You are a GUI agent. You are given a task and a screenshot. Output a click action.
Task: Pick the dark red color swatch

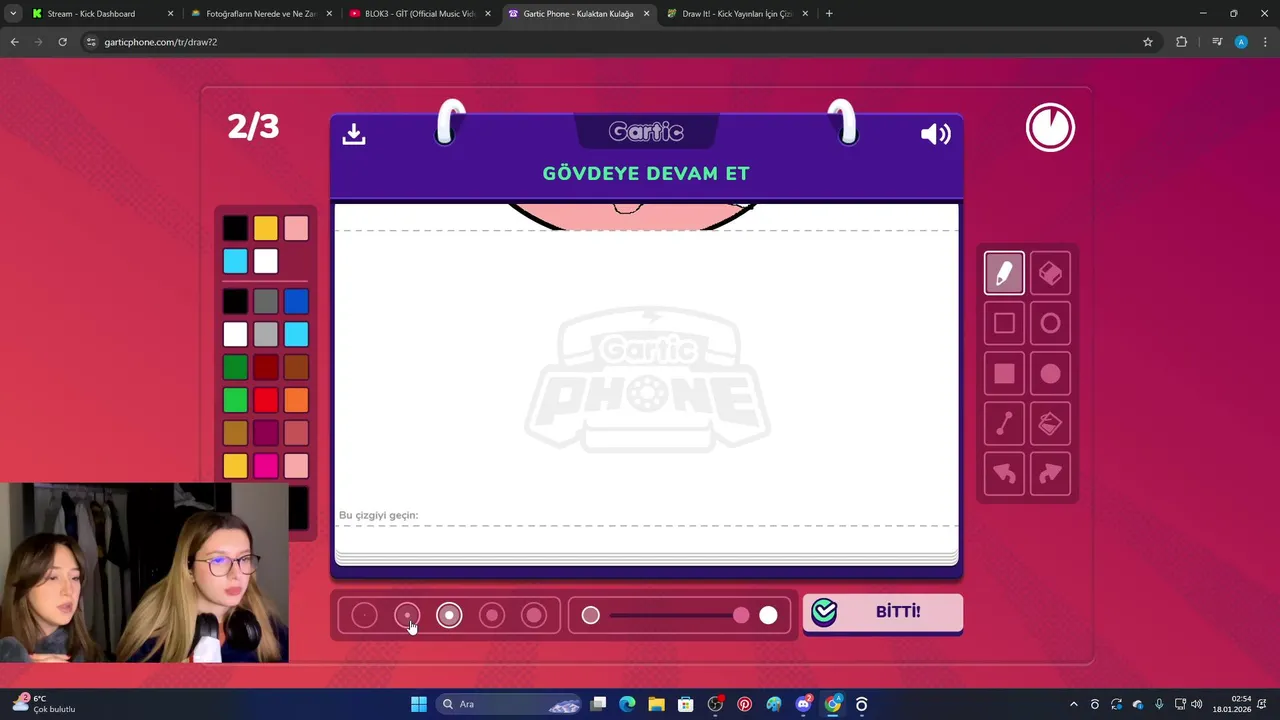pyautogui.click(x=265, y=367)
